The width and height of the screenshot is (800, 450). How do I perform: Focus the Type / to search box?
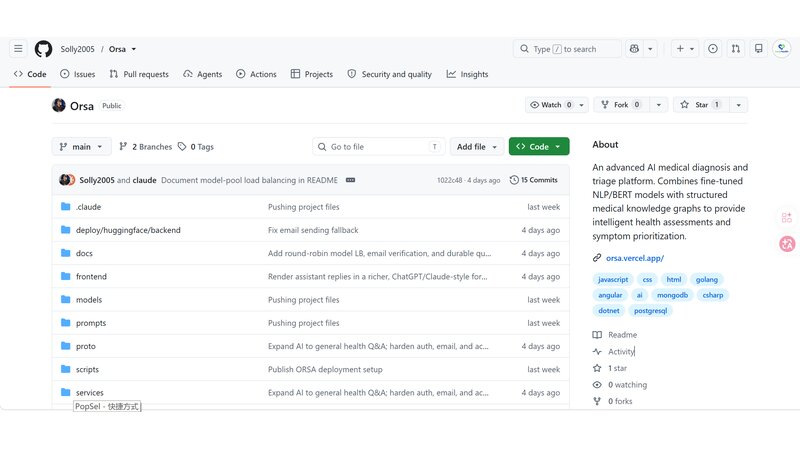567,49
